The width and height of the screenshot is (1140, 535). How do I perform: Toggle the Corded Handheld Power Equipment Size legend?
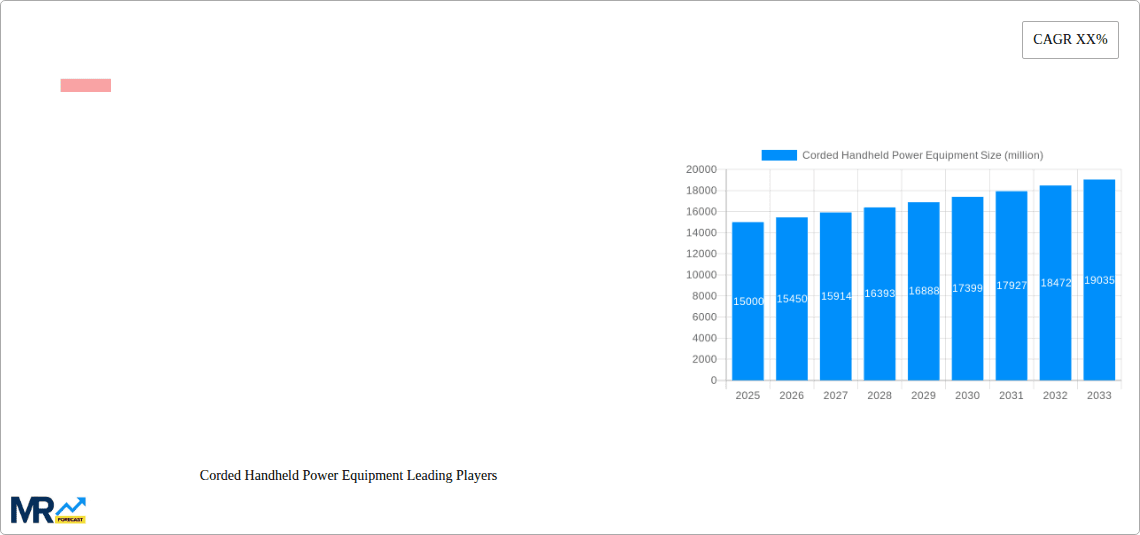click(x=902, y=156)
